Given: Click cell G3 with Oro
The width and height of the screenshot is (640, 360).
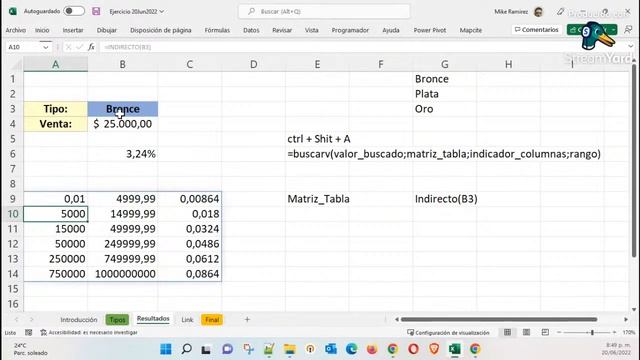Looking at the screenshot, I should (444, 109).
